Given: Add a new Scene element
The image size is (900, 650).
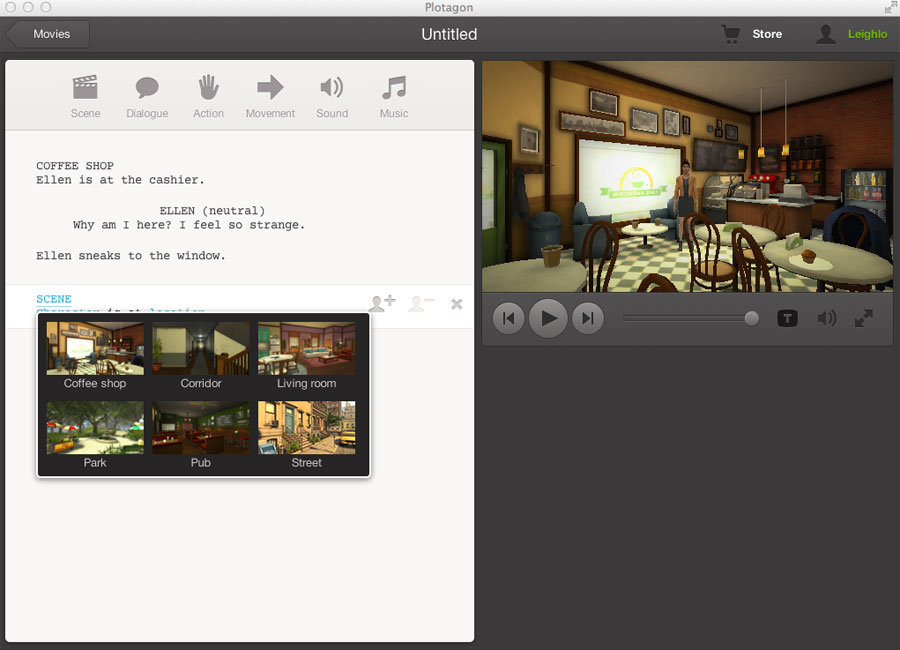Looking at the screenshot, I should [85, 96].
